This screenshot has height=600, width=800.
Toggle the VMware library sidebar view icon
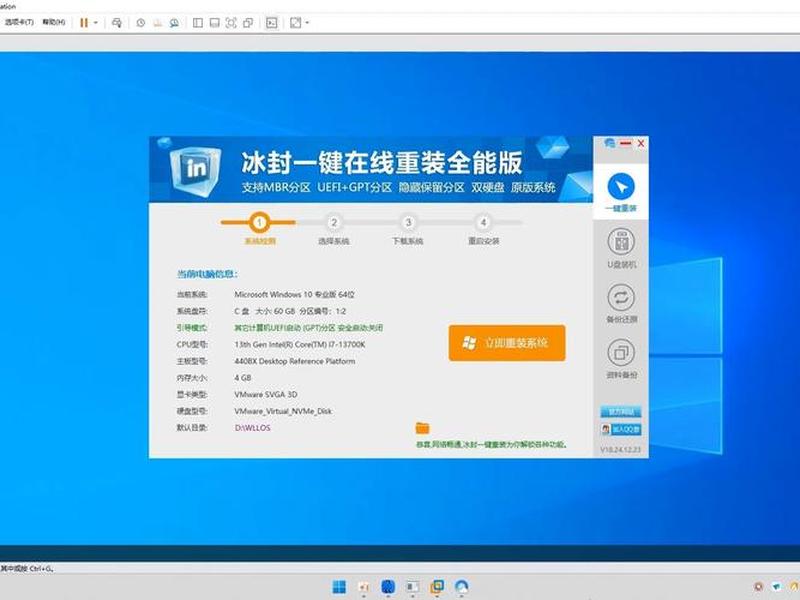198,22
